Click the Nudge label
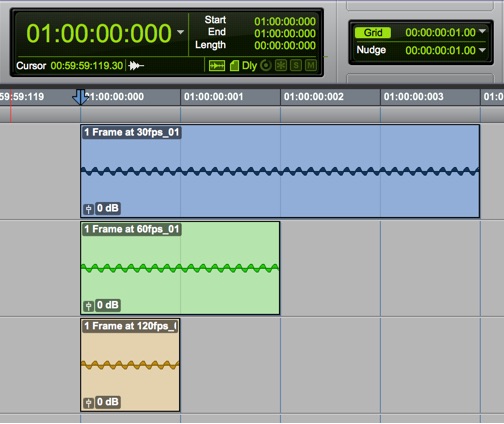 point(371,50)
